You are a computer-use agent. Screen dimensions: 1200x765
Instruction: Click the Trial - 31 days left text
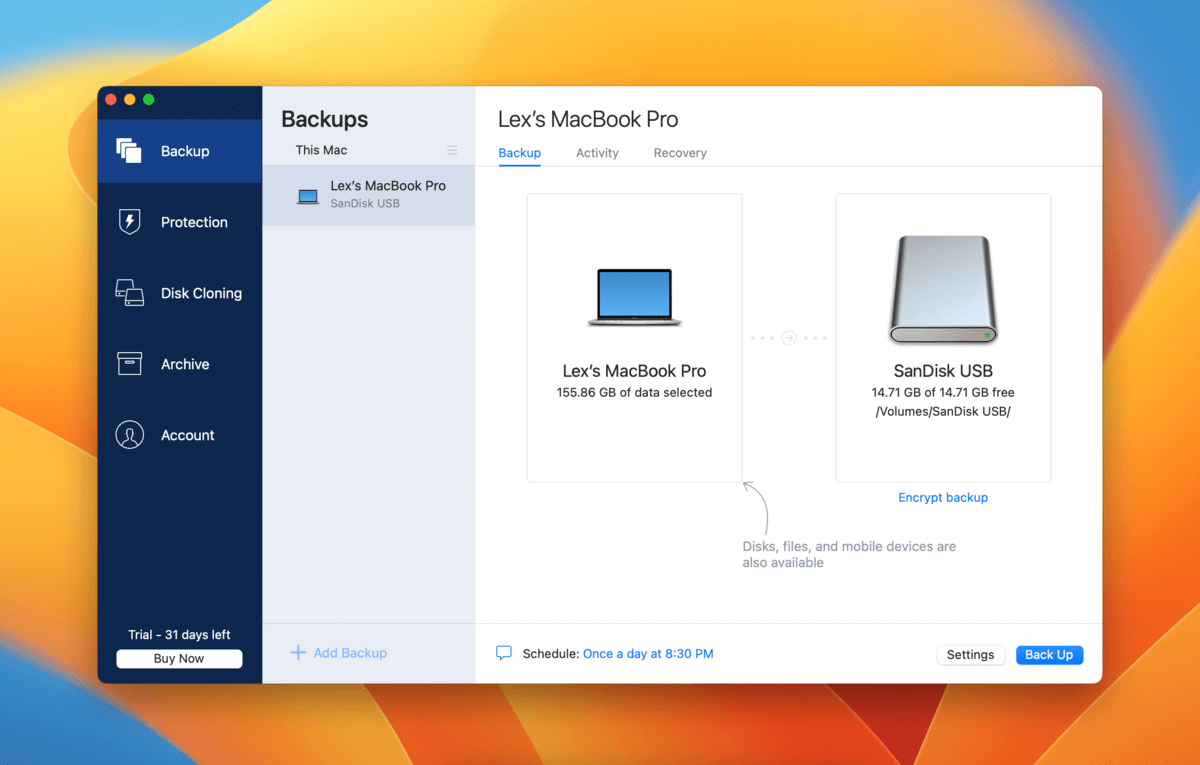pos(179,635)
